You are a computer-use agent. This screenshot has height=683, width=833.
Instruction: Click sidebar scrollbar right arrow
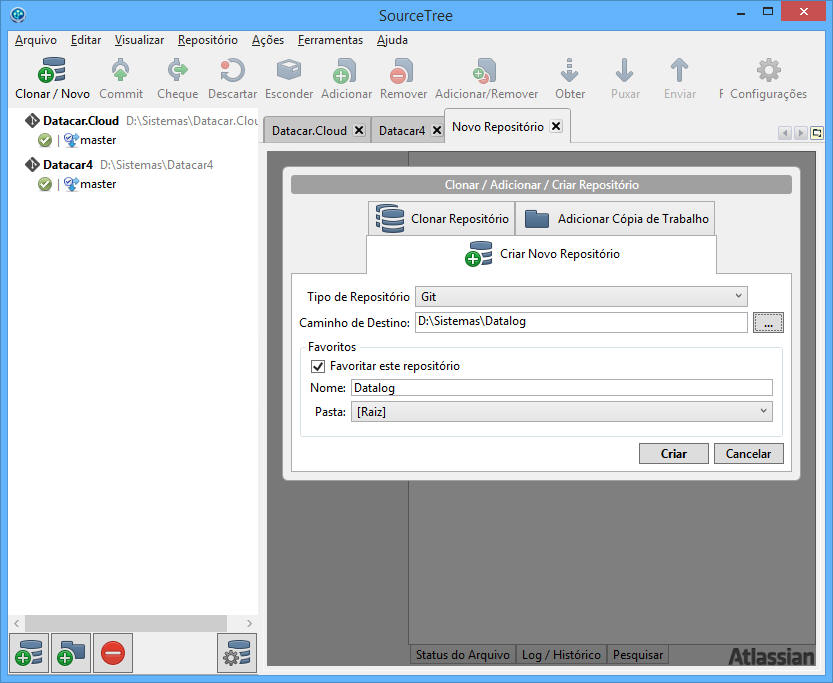click(x=249, y=623)
